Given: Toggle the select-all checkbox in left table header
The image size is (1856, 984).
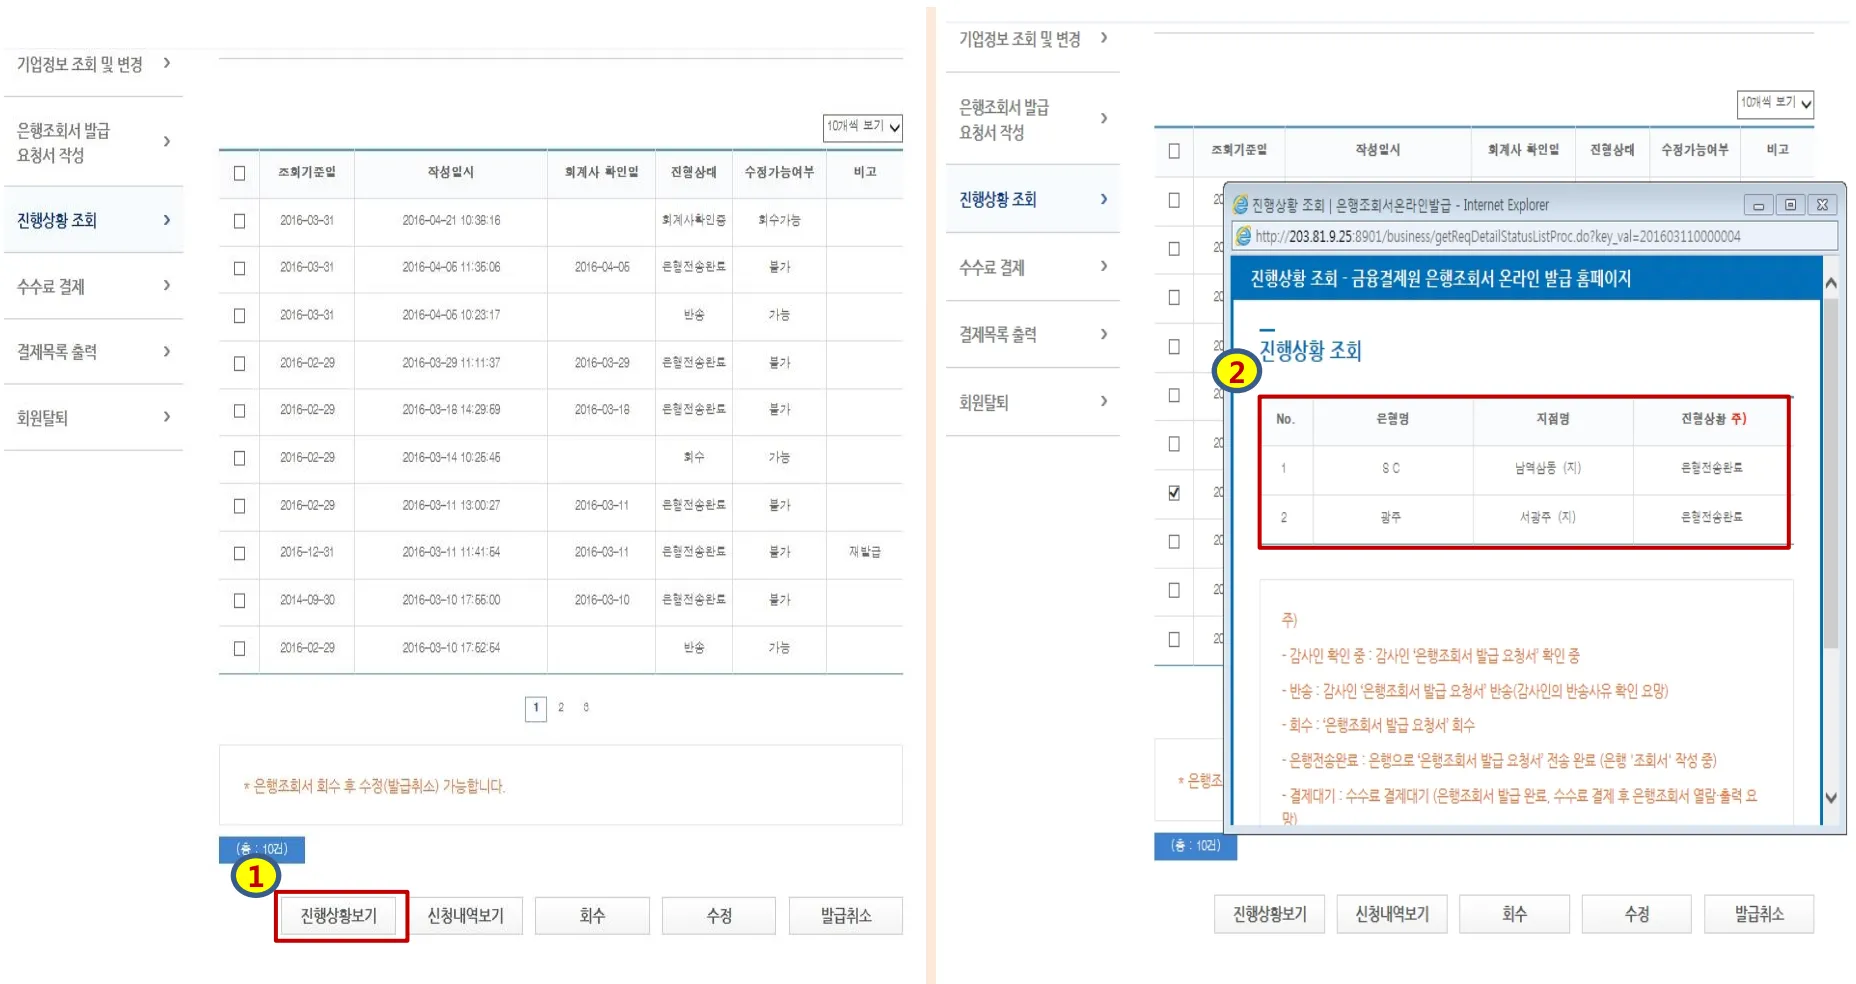Looking at the screenshot, I should pyautogui.click(x=239, y=173).
